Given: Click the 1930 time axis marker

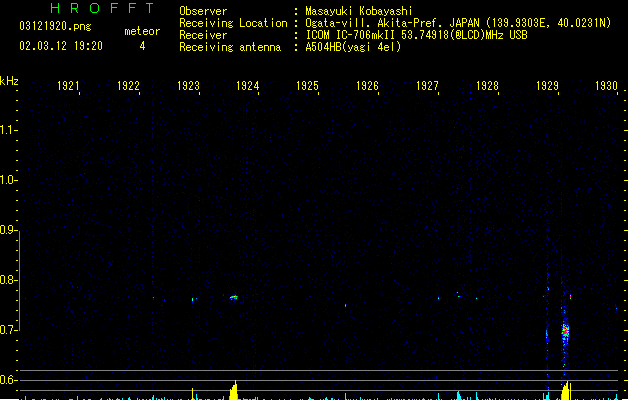Looking at the screenshot, I should click(x=607, y=86).
